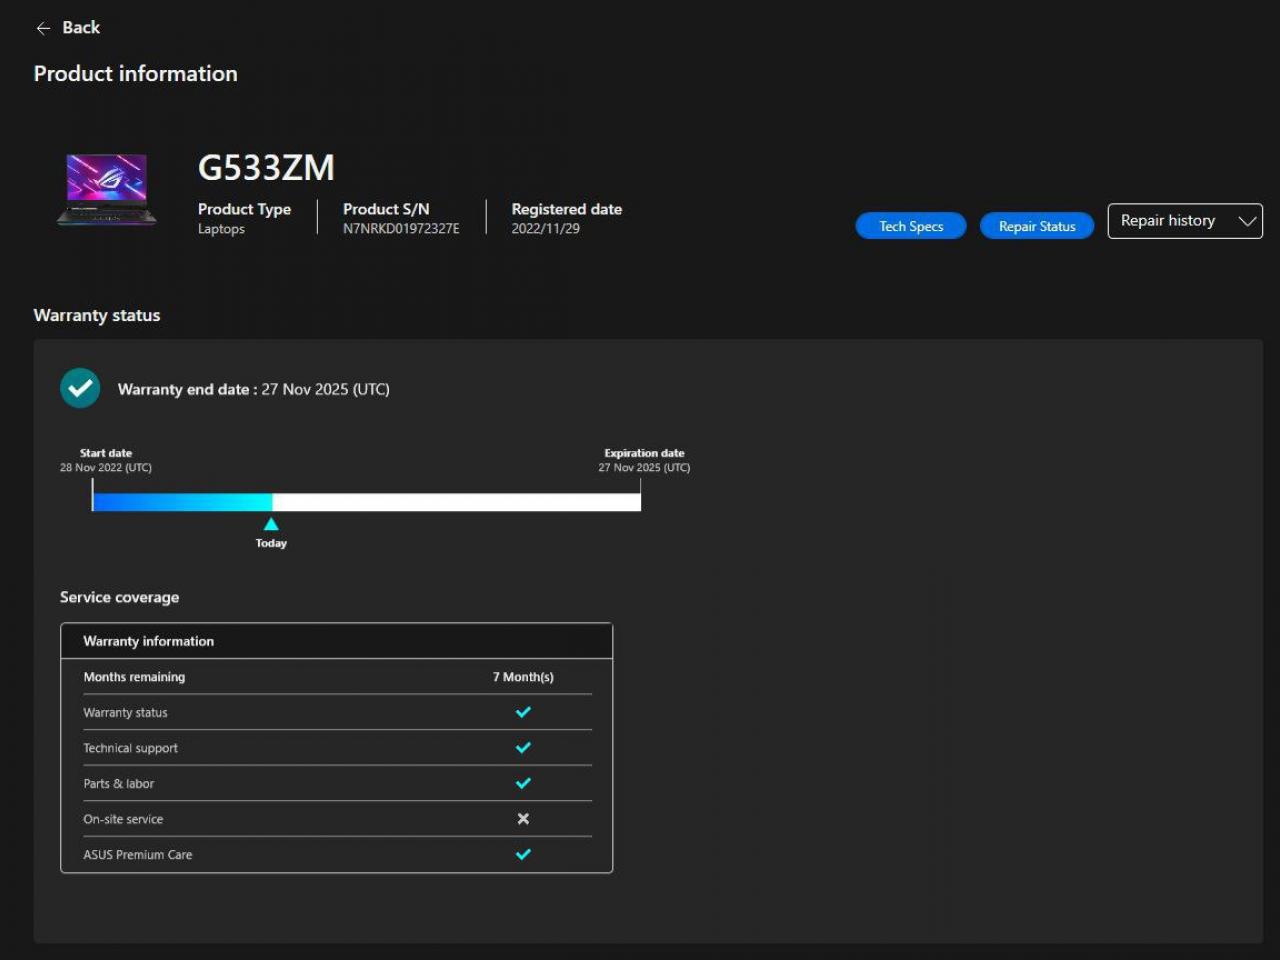Image resolution: width=1280 pixels, height=960 pixels.
Task: Click the Warranty status section heading
Action: 97,315
